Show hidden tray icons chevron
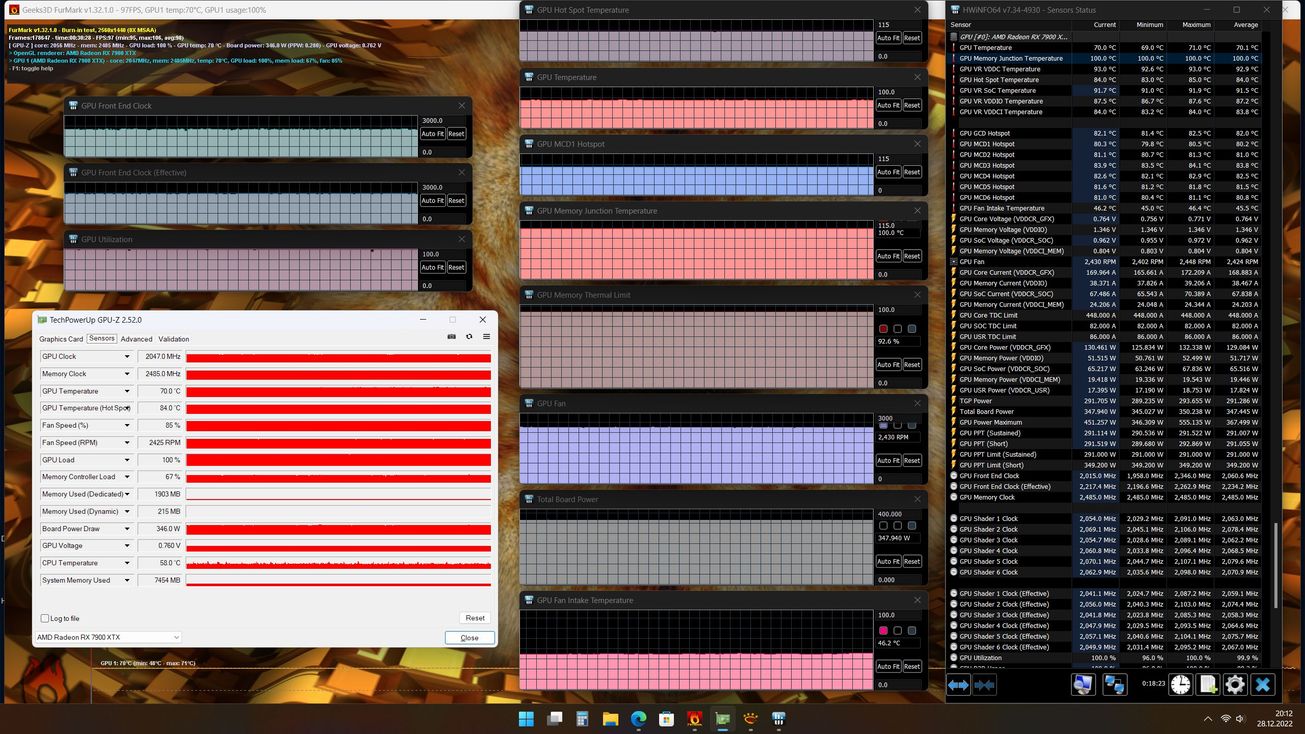 tap(1206, 719)
